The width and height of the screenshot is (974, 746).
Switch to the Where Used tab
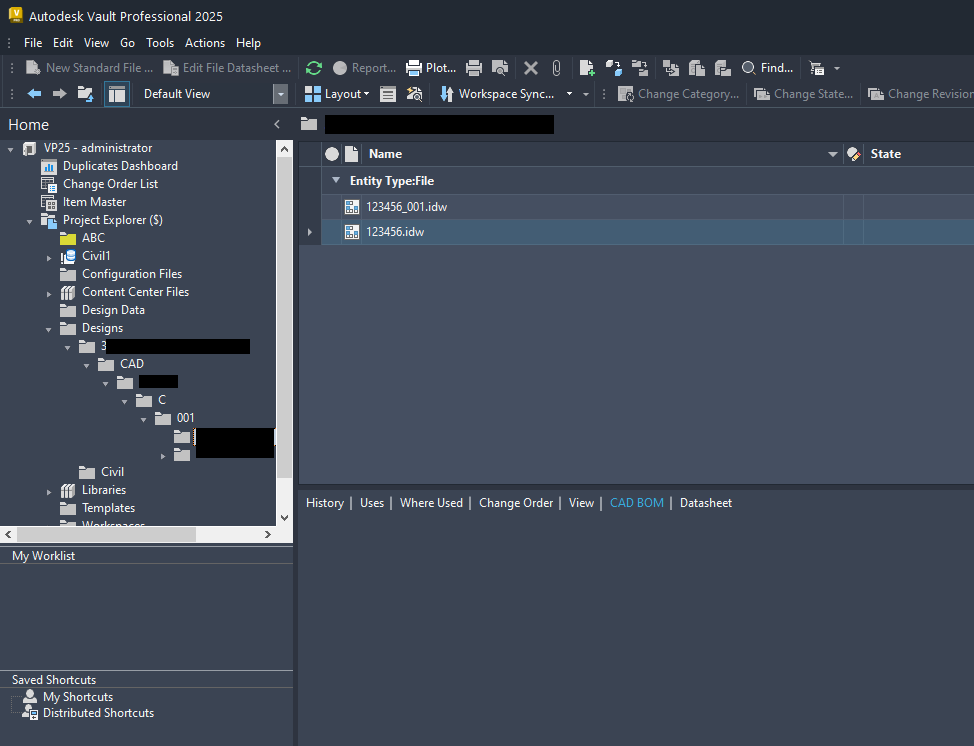point(431,502)
